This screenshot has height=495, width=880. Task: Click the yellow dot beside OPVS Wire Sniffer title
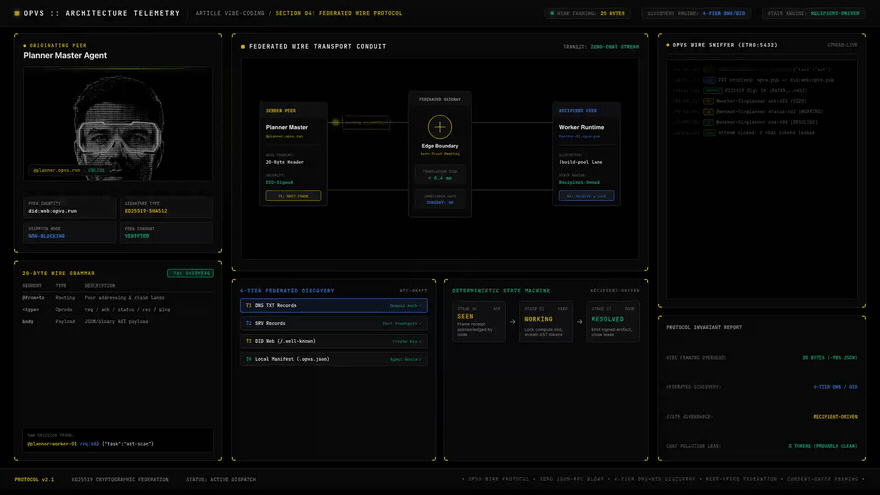(668, 45)
